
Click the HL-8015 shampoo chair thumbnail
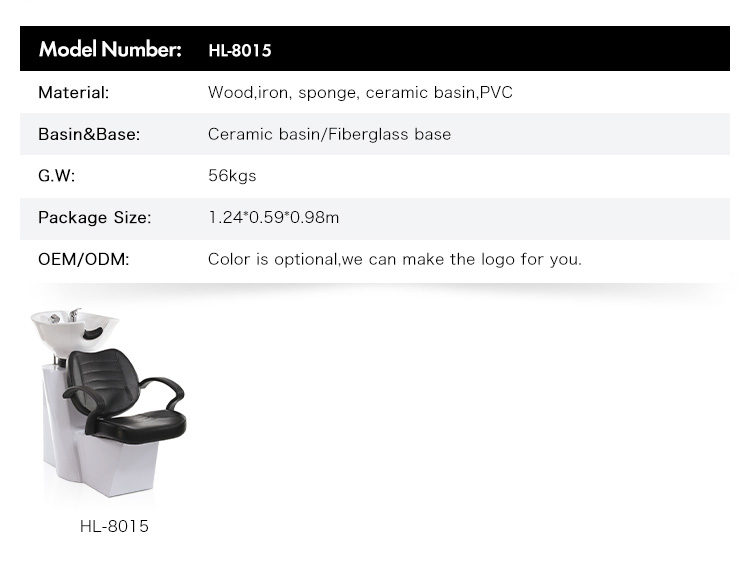[109, 403]
